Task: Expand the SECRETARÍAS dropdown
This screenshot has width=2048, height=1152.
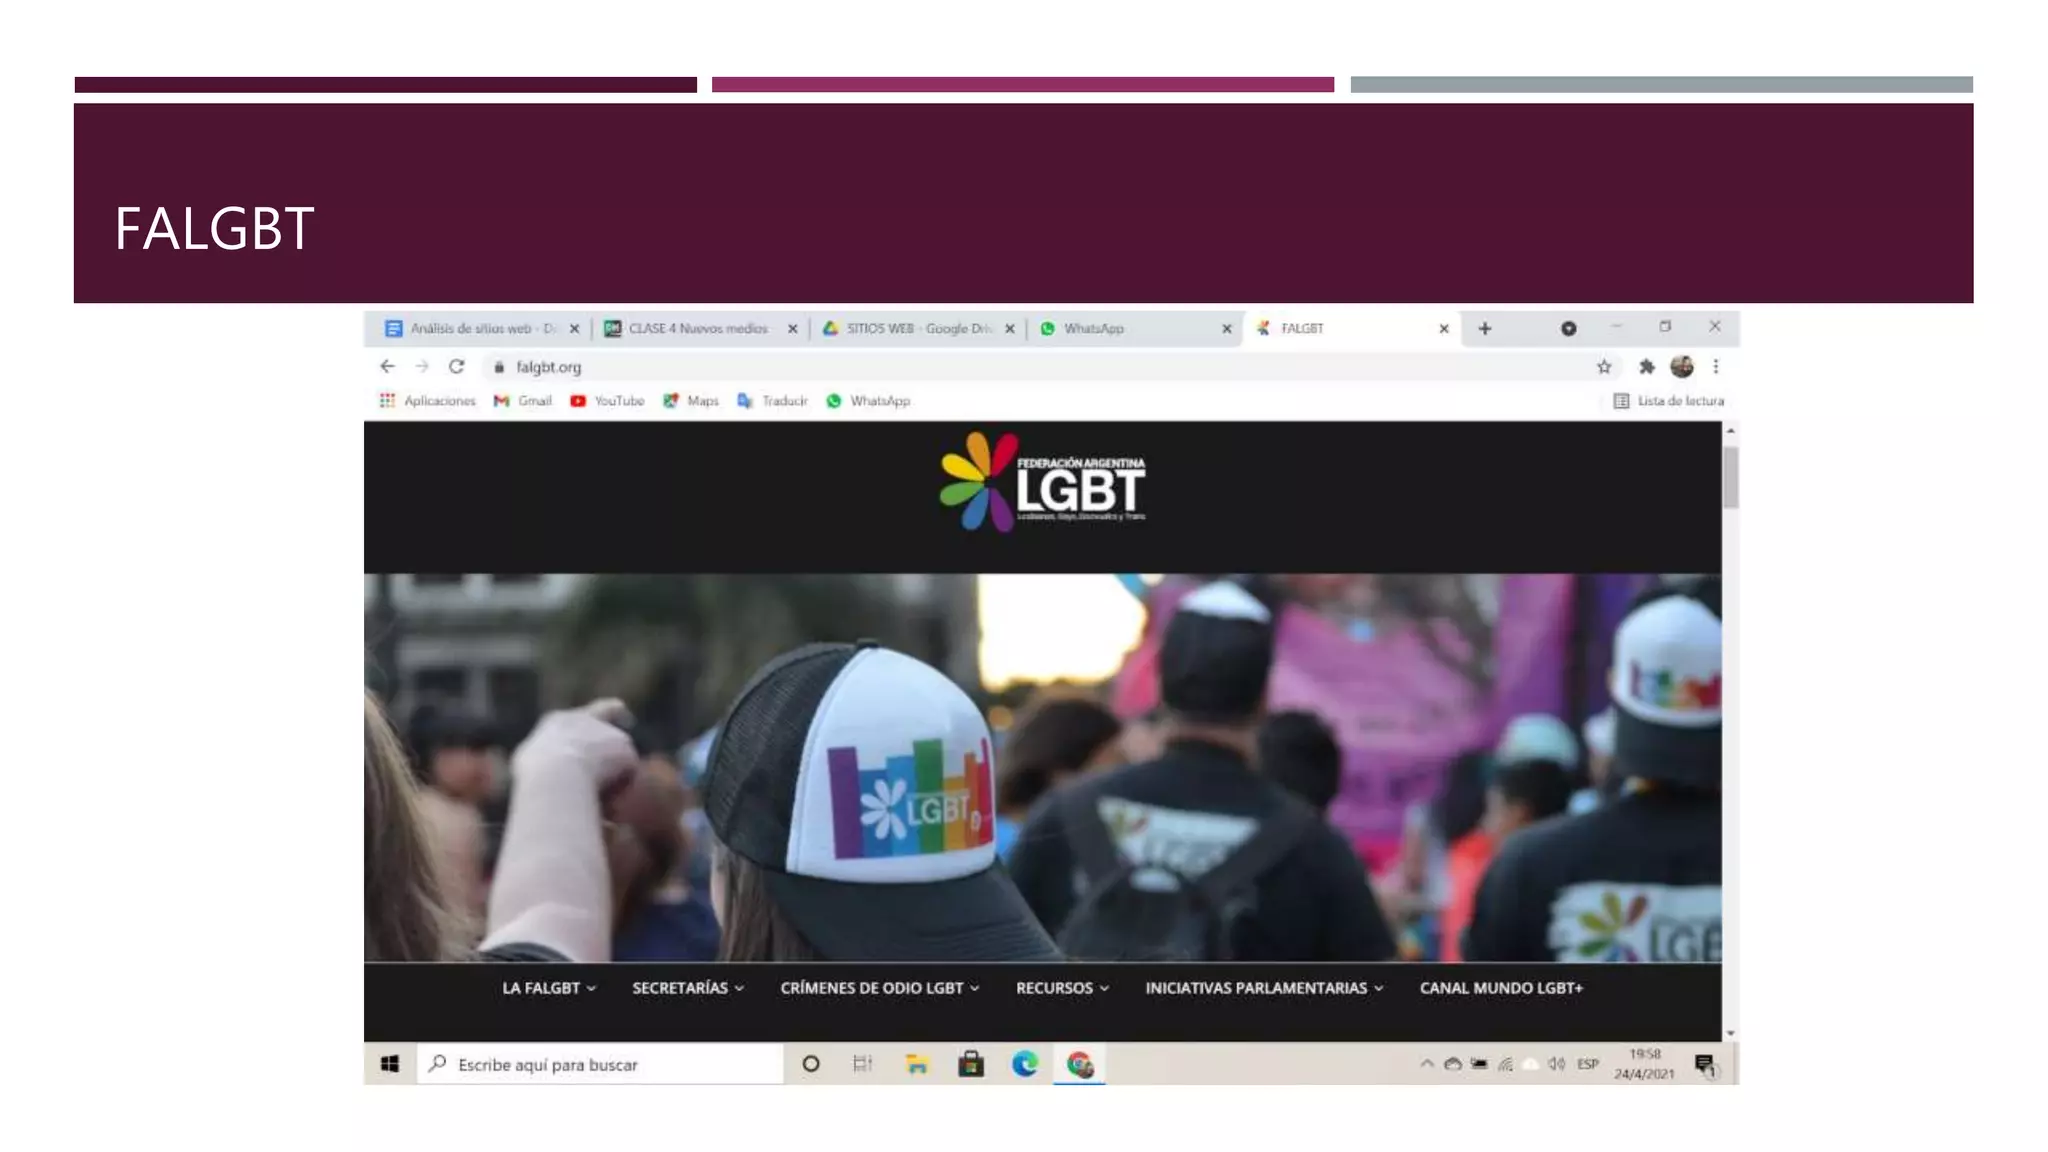Action: [x=688, y=988]
